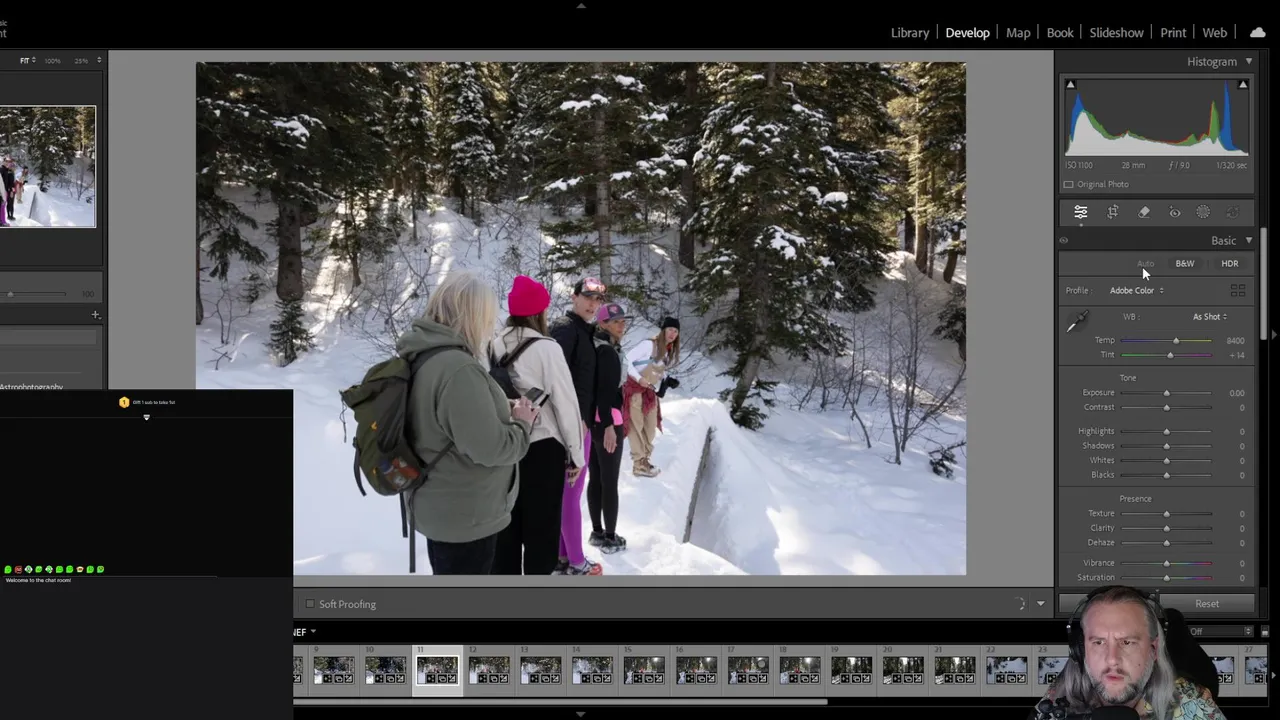Screen dimensions: 1280x720
Task: Click the Blacks slider handle
Action: [1166, 475]
